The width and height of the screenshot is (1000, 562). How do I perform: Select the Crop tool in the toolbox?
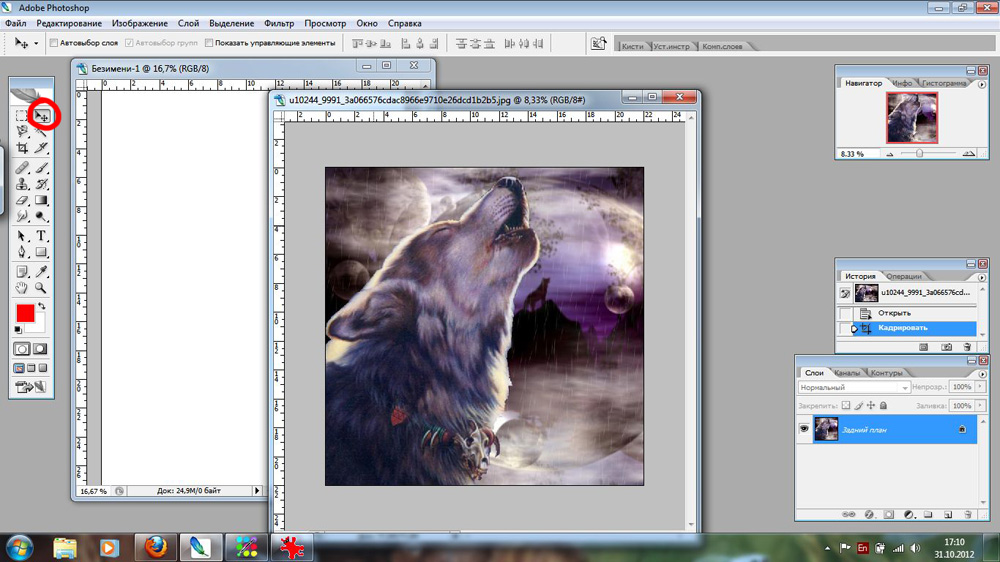click(22, 148)
